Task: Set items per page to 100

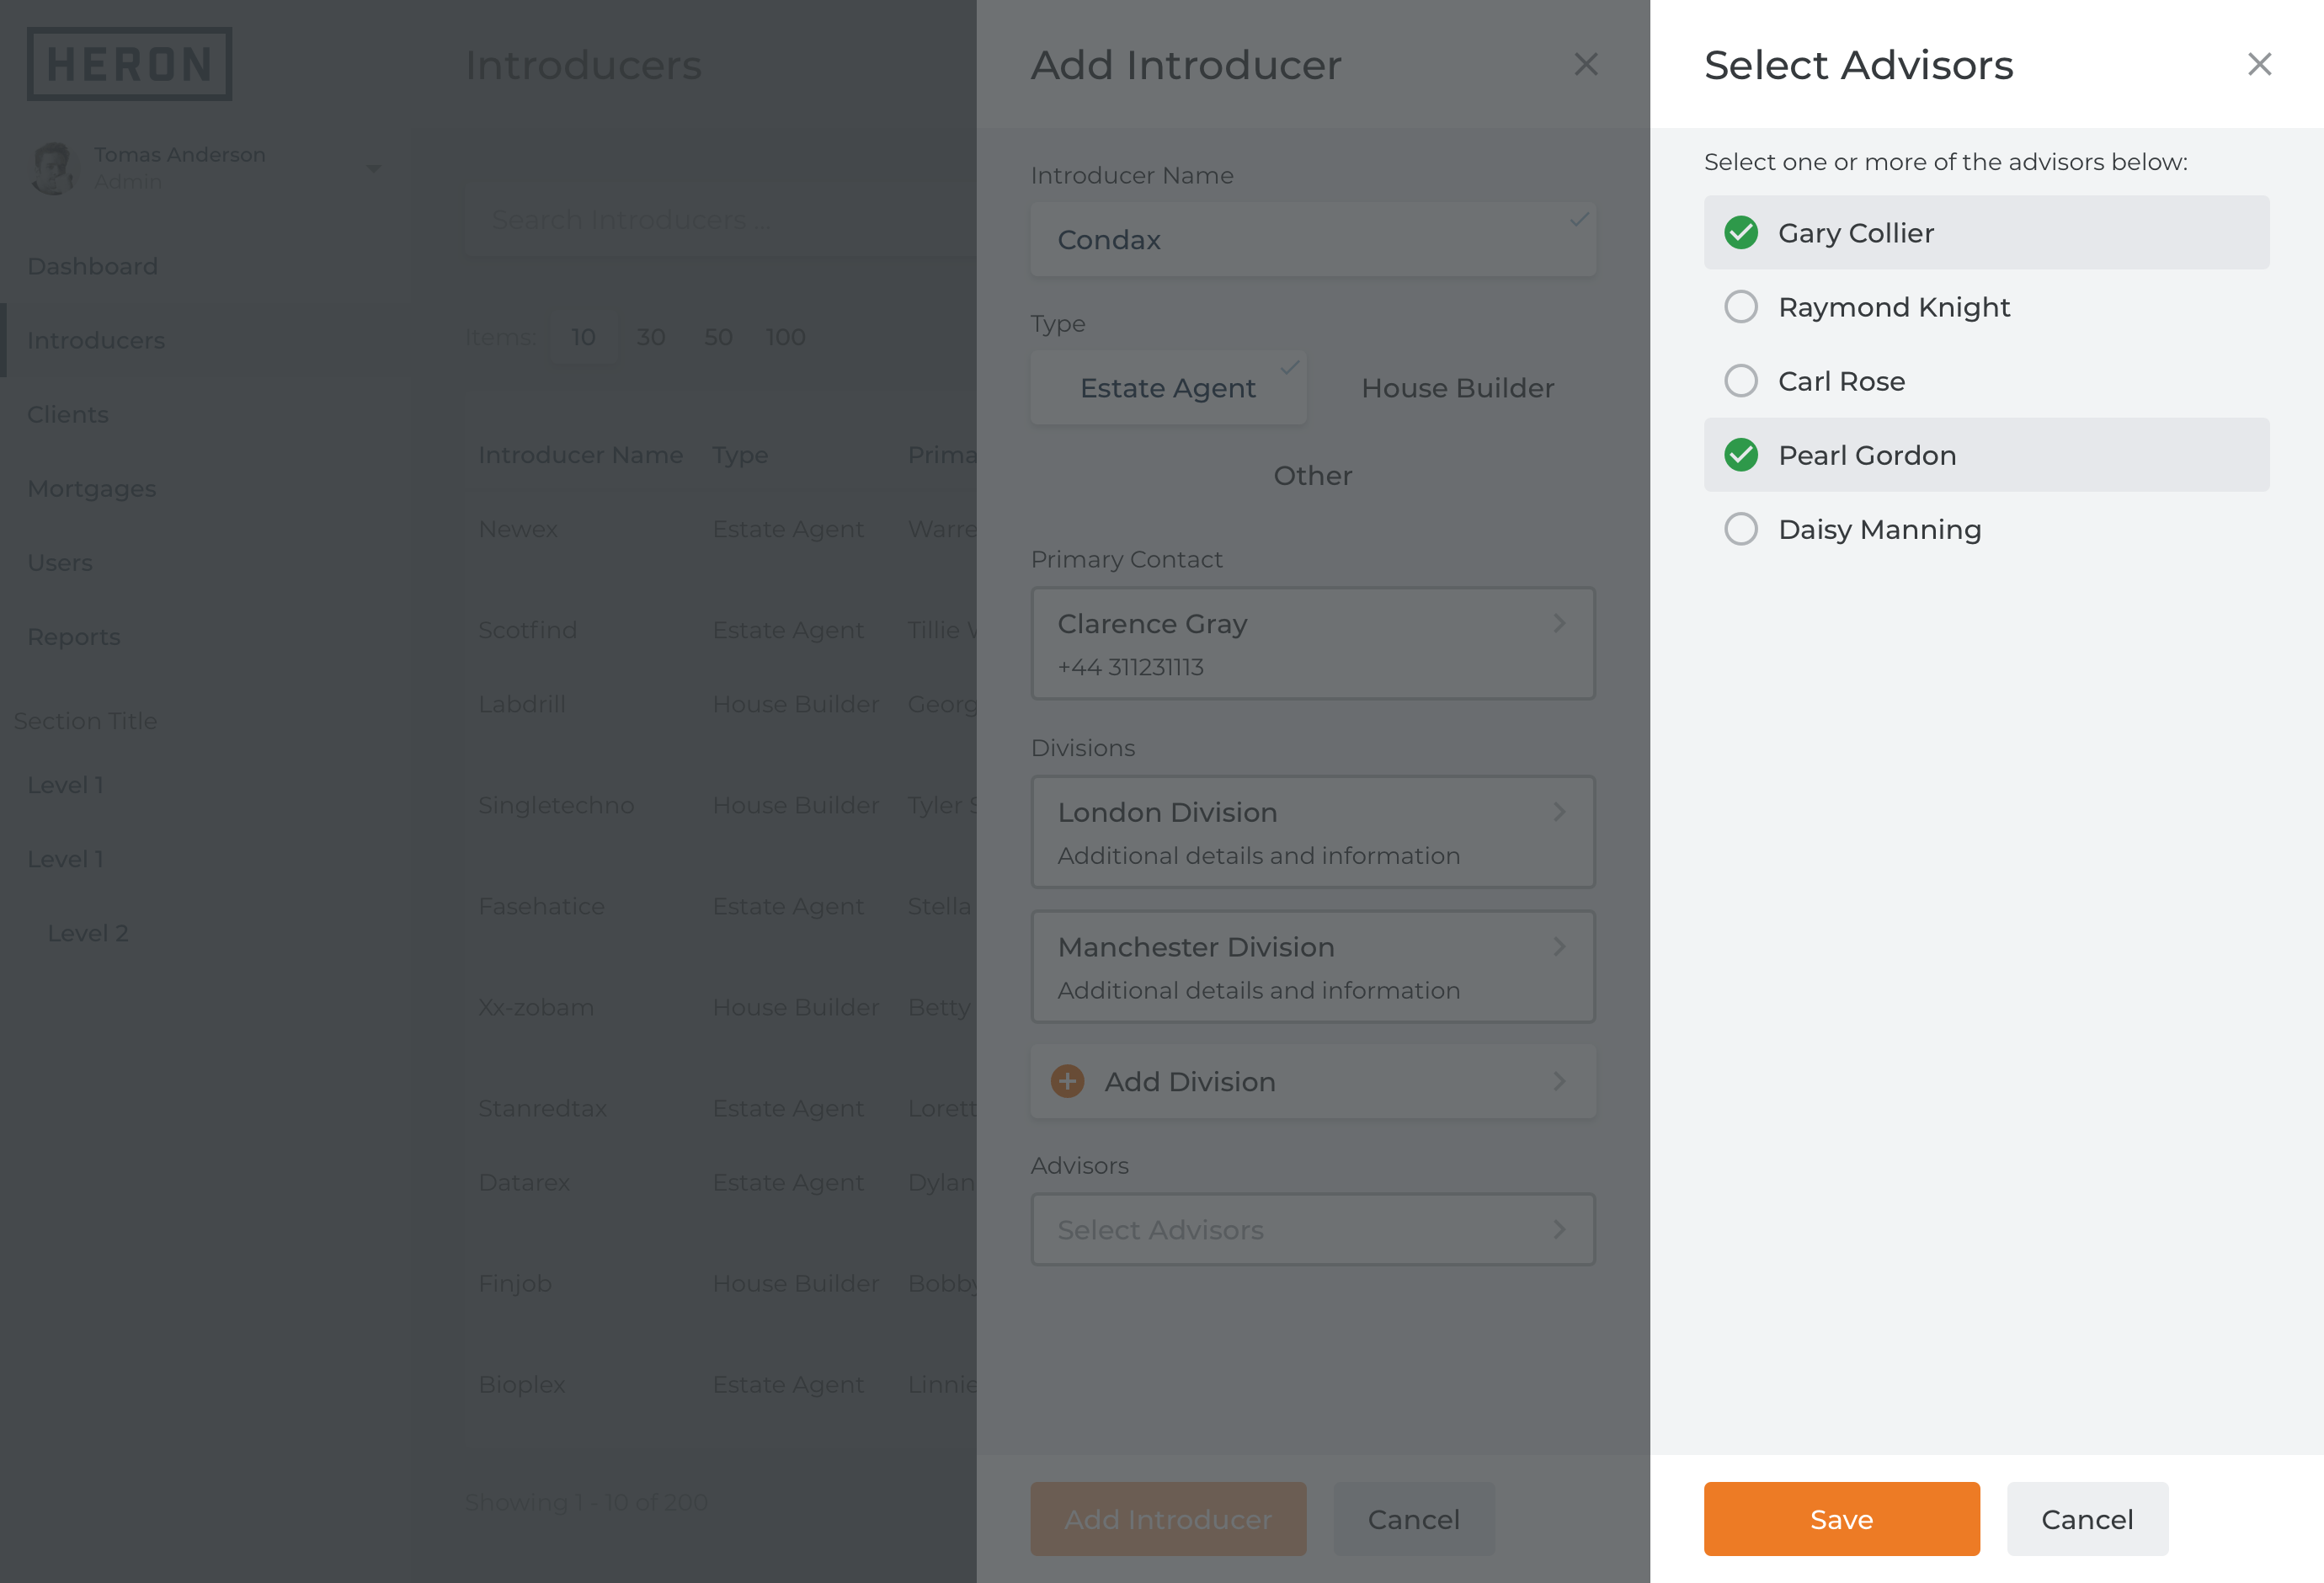Action: pyautogui.click(x=785, y=337)
